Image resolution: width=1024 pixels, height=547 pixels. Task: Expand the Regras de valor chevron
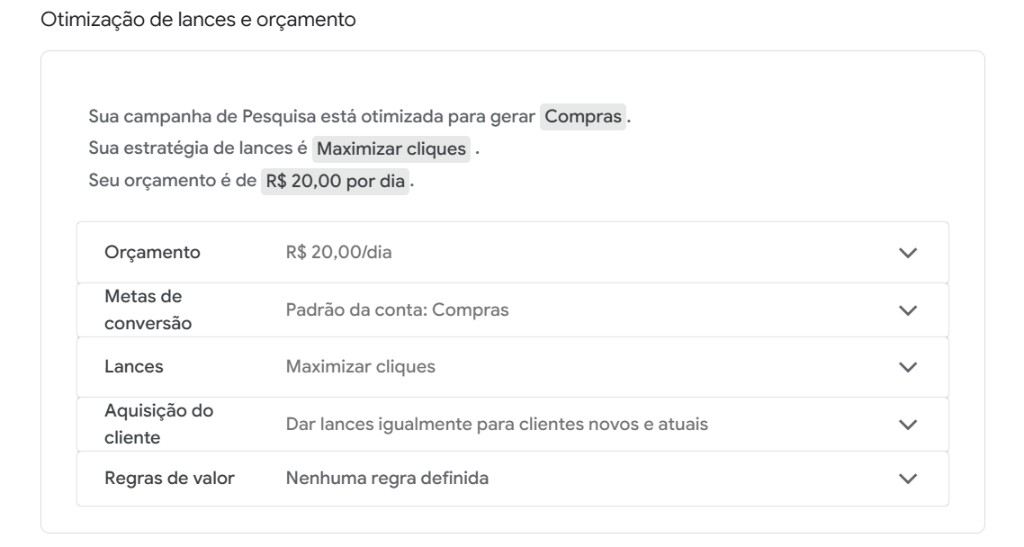coord(908,478)
